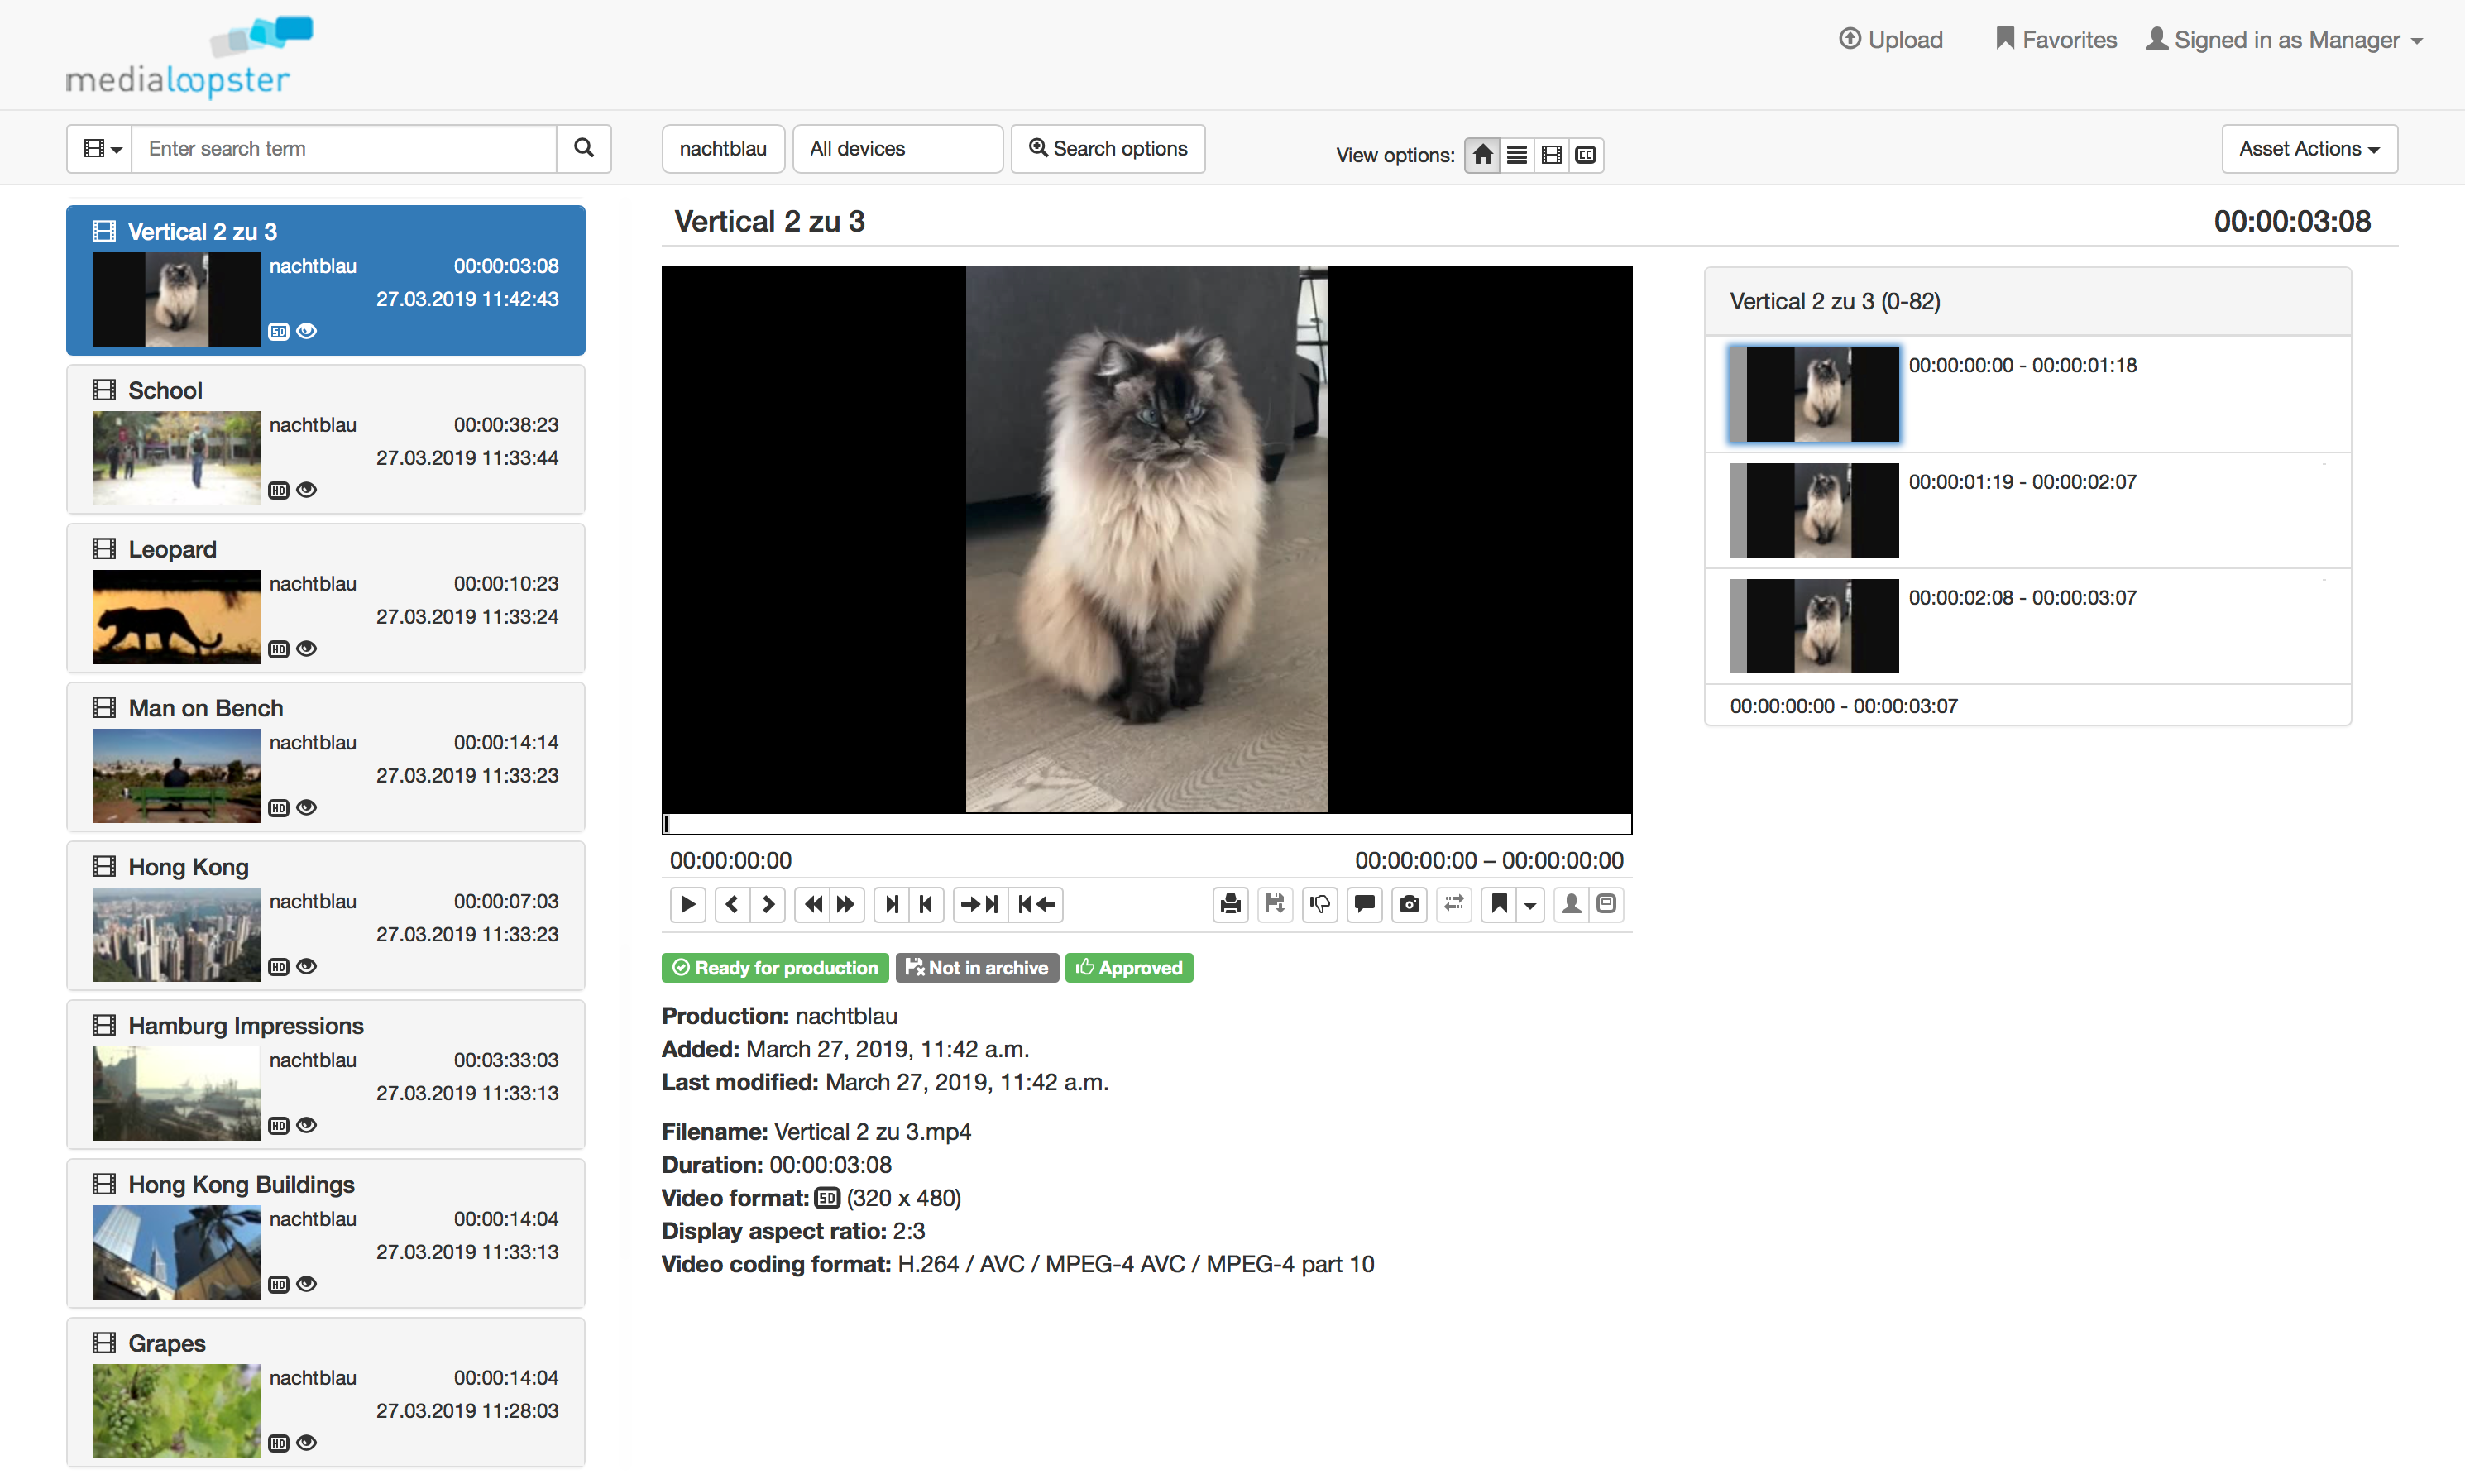Expand the bookmark dropdown arrow below the player
The image size is (2465, 1484).
click(x=1530, y=905)
